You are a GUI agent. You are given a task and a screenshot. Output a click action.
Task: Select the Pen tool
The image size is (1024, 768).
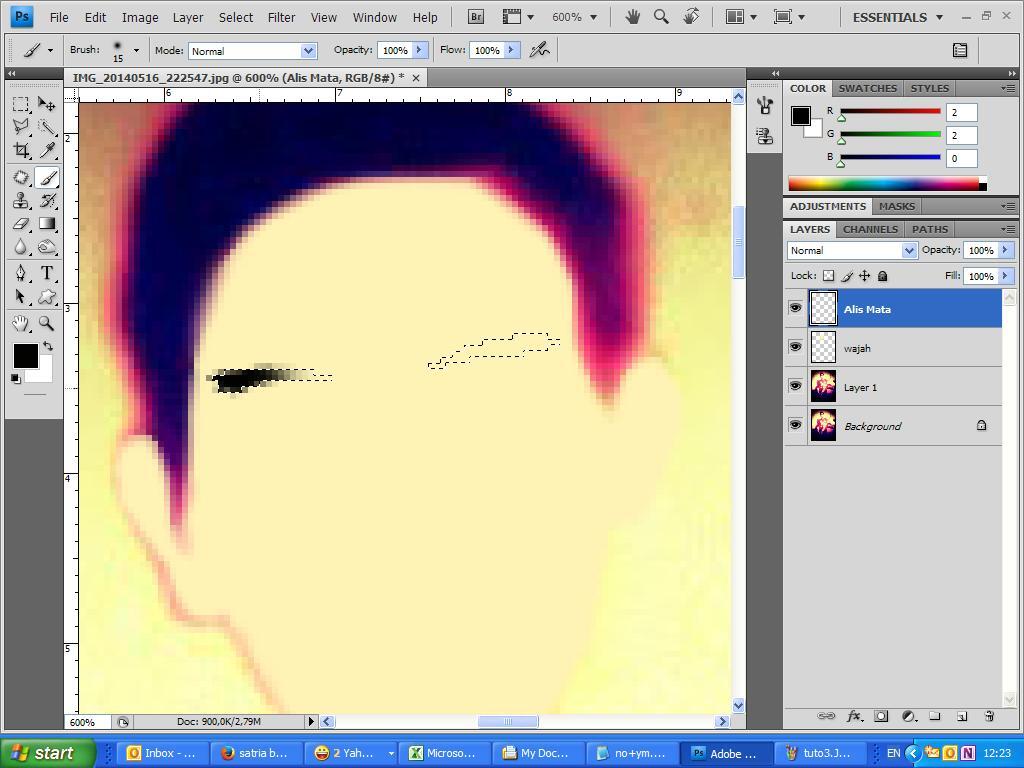21,273
